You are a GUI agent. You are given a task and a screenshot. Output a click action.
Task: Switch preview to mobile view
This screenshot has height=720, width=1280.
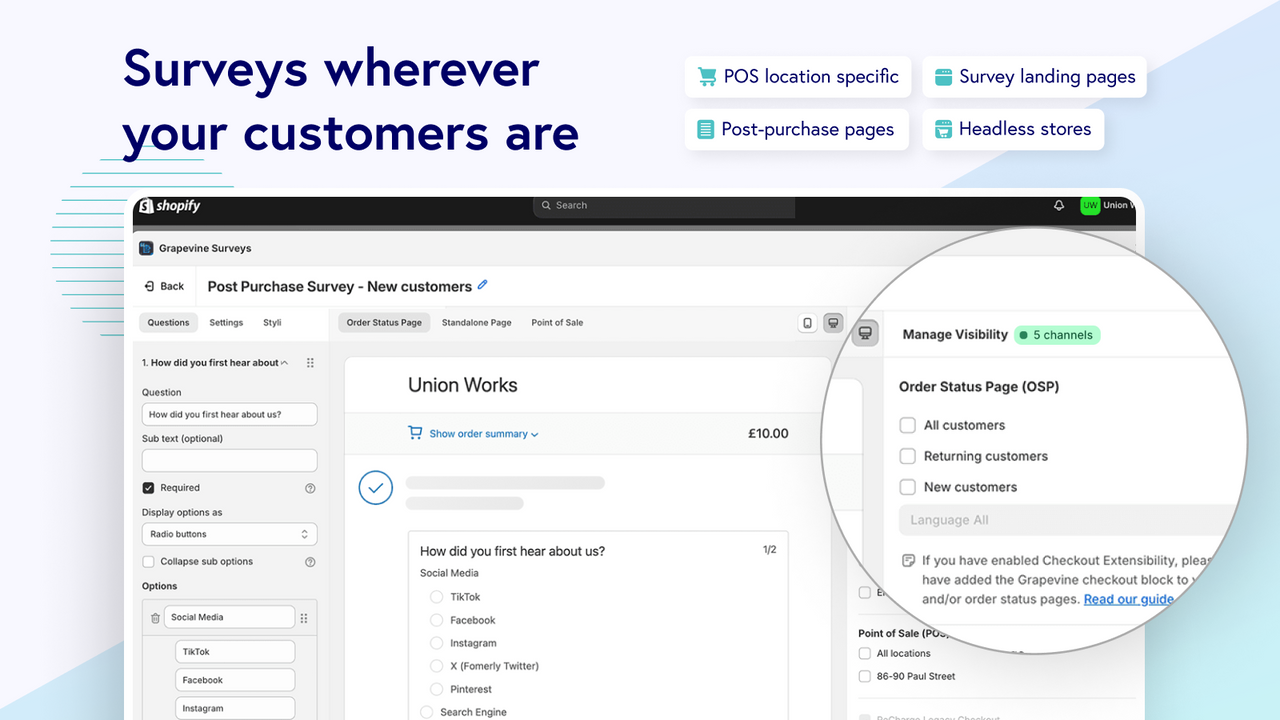pos(808,322)
